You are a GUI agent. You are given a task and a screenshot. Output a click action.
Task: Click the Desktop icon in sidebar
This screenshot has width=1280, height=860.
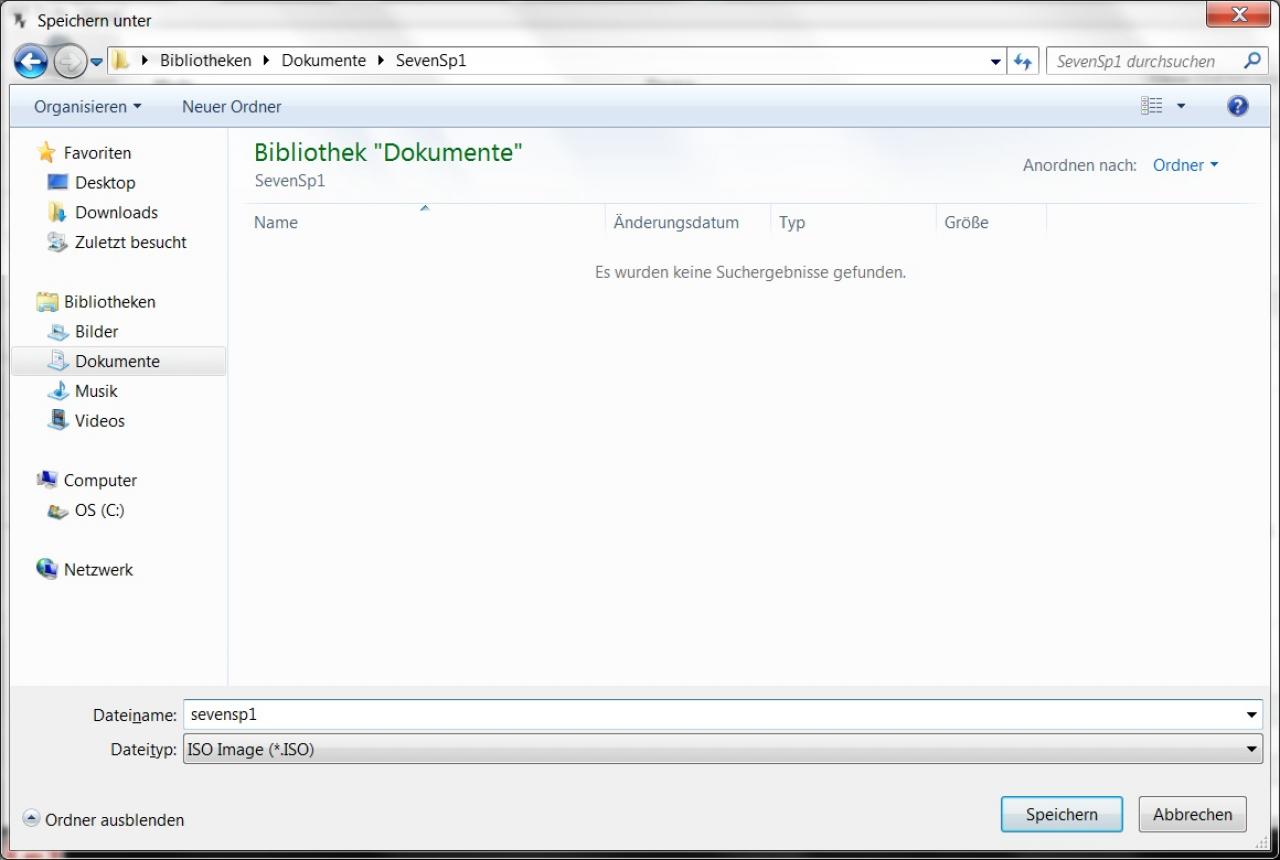coord(58,182)
